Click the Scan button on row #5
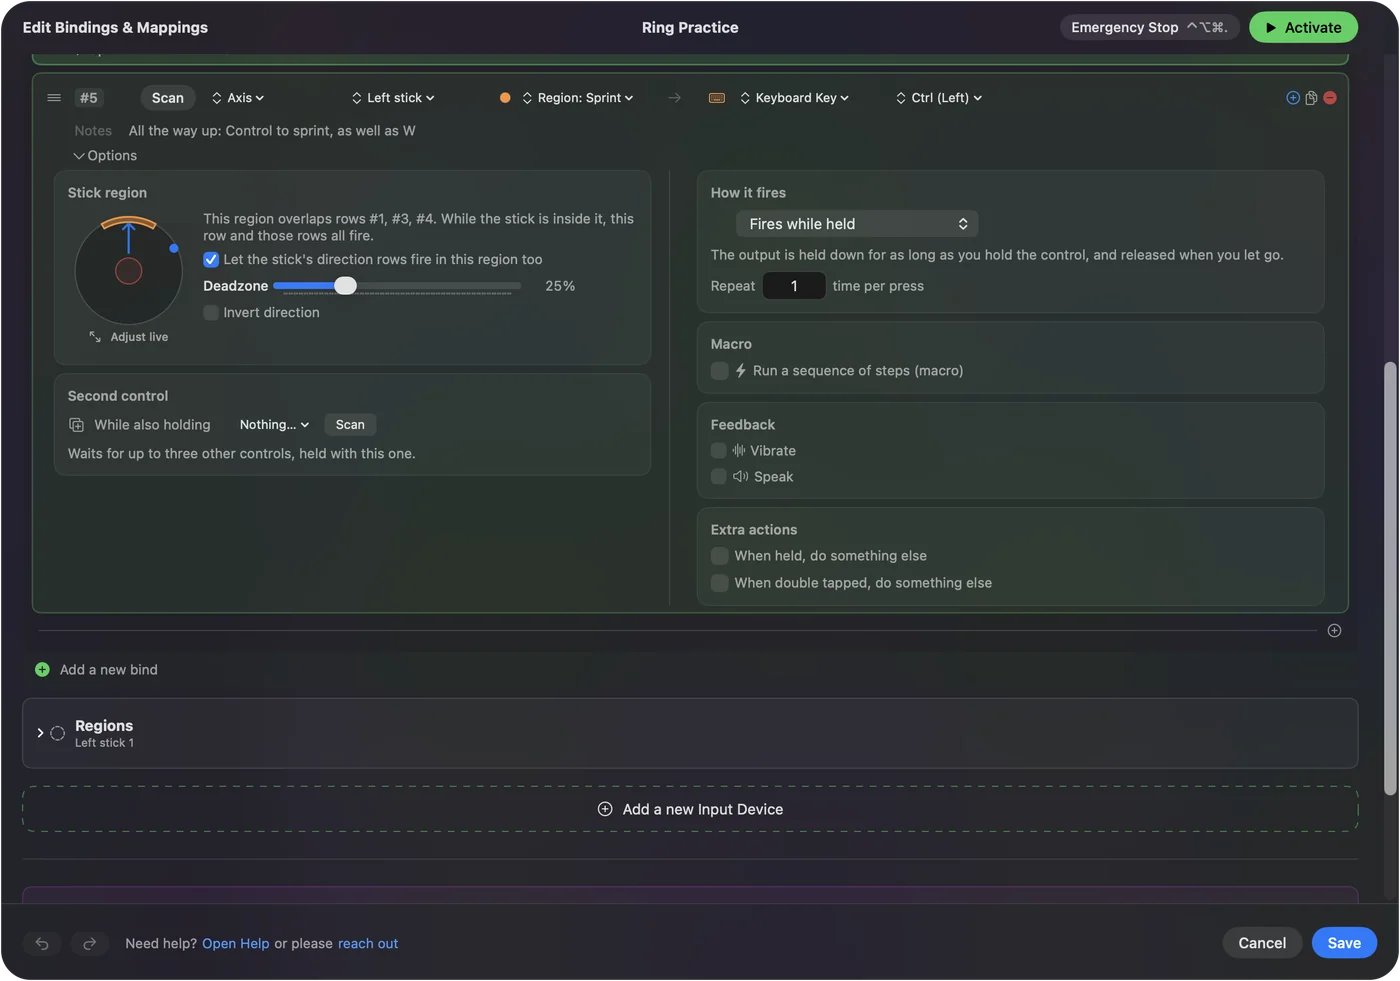1400x981 pixels. (x=168, y=98)
